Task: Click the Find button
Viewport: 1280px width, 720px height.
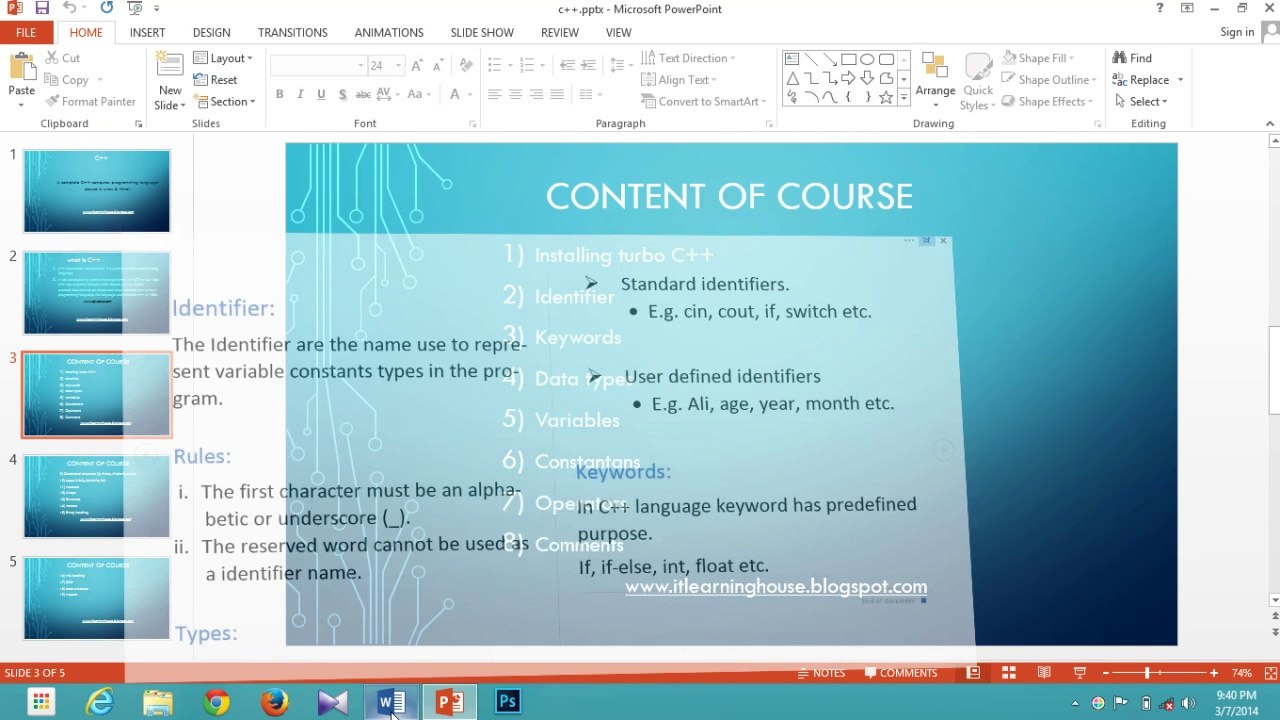Action: [1132, 58]
